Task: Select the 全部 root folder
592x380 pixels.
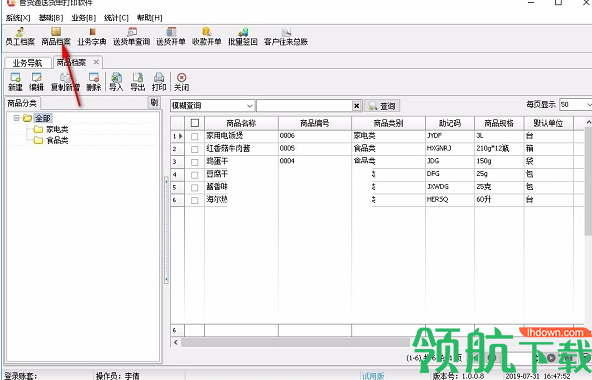Action: 43,118
